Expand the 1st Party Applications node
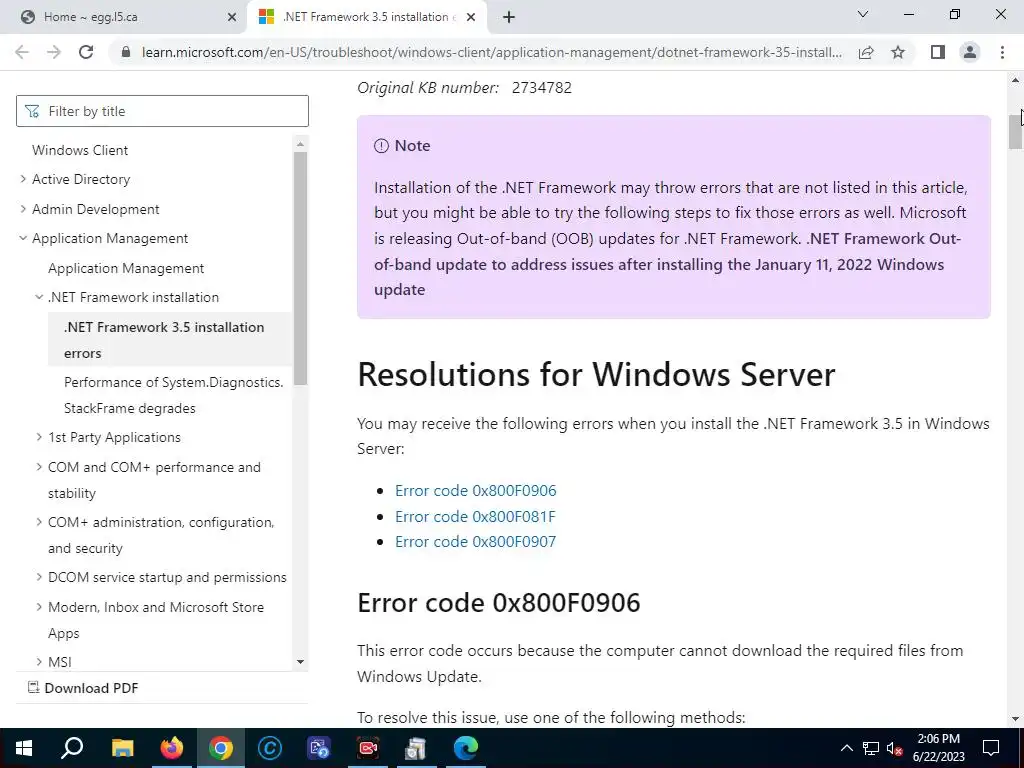1024x768 pixels. pos(39,437)
